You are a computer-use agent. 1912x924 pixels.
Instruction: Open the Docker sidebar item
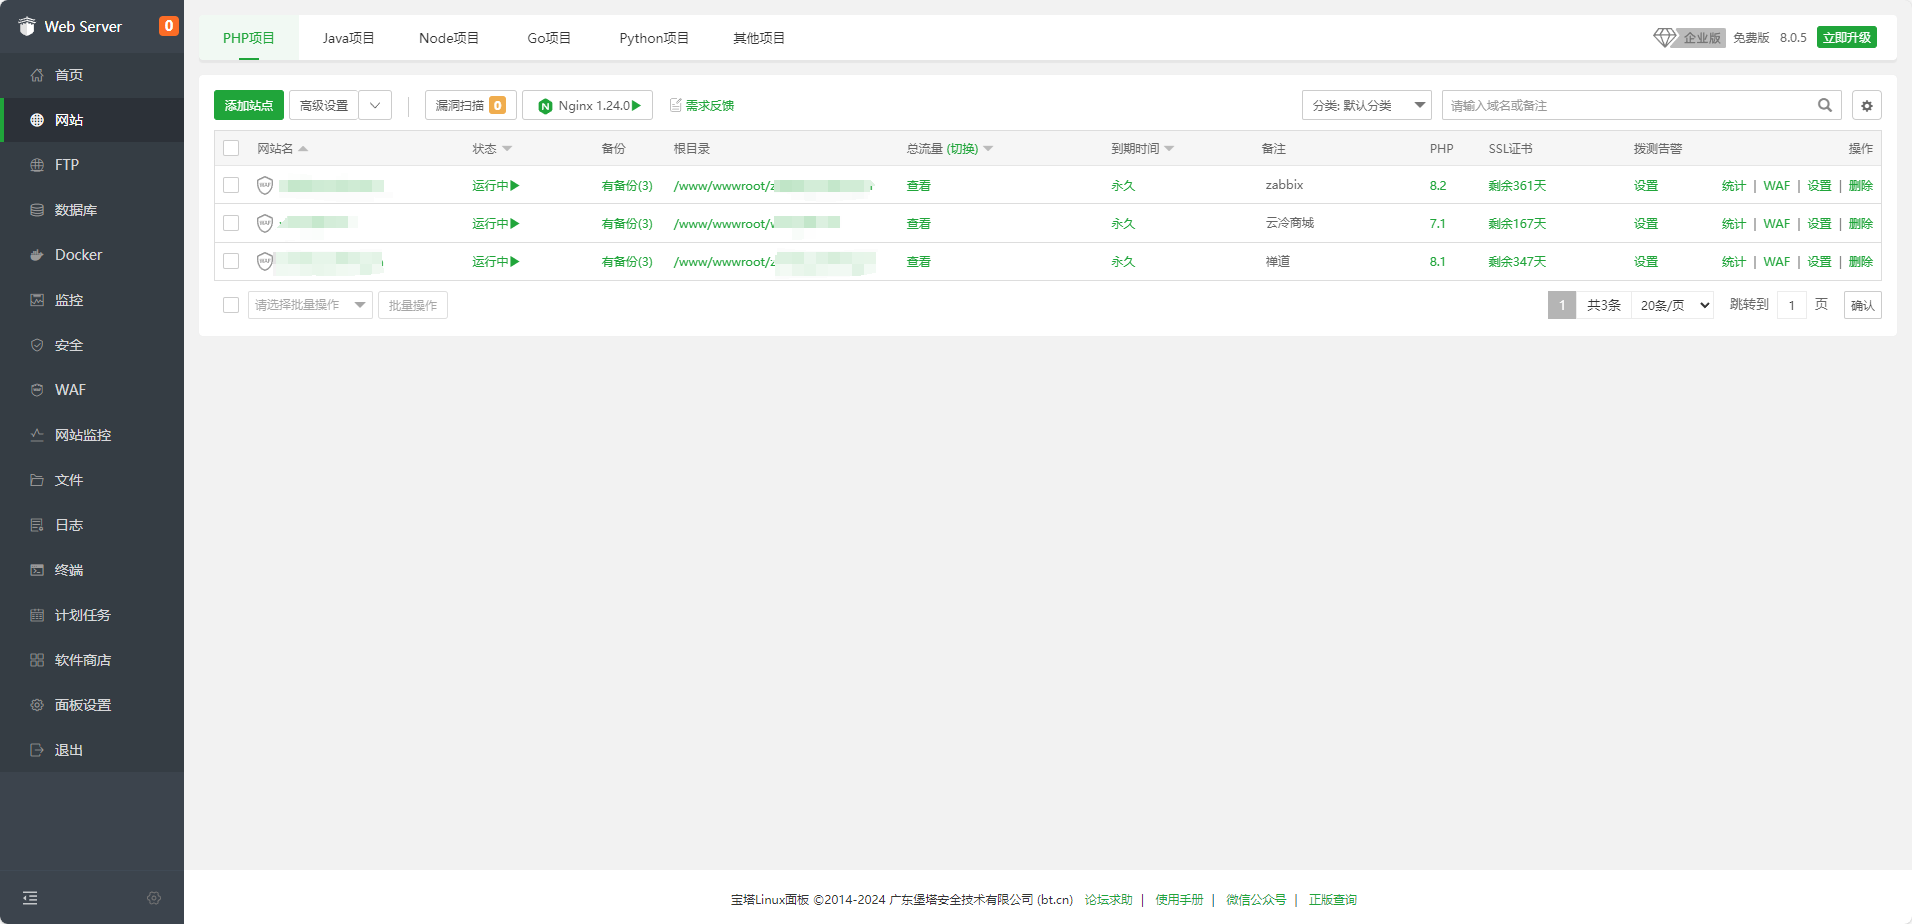click(92, 255)
